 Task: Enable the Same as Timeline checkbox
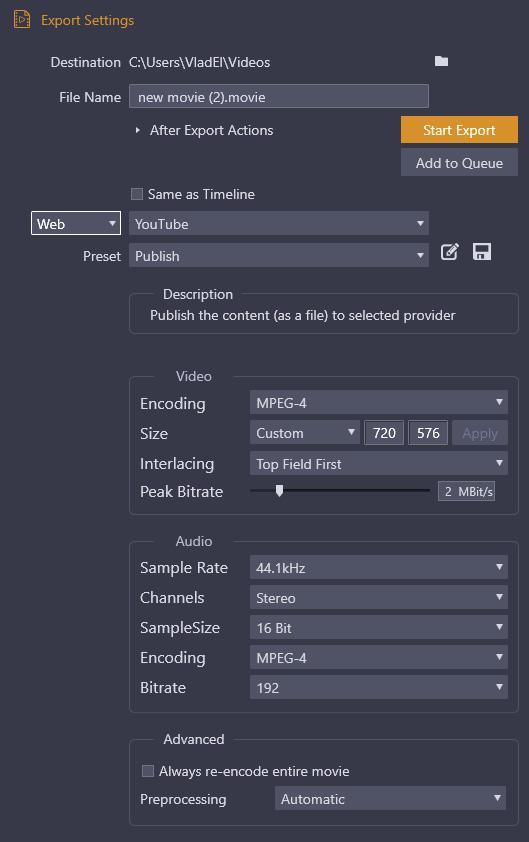[x=137, y=194]
